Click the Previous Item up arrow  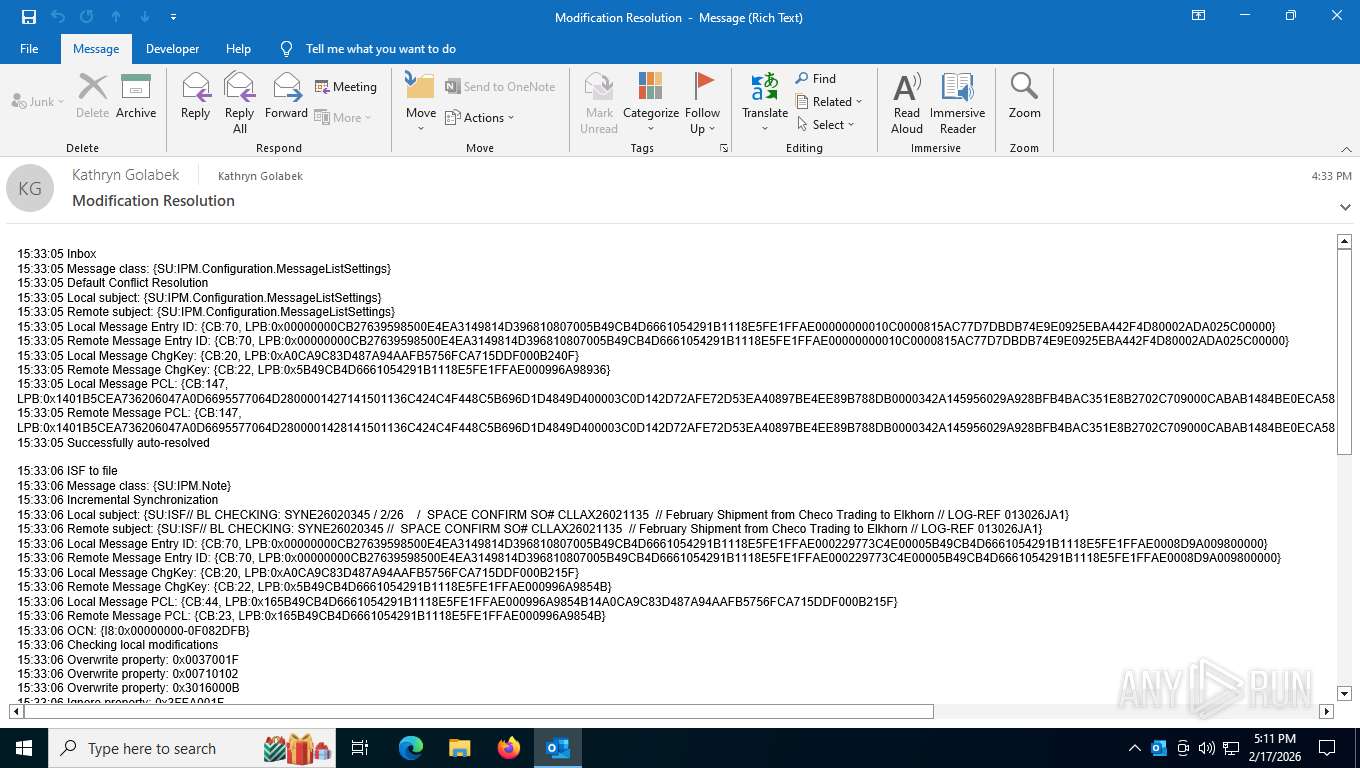click(x=116, y=17)
